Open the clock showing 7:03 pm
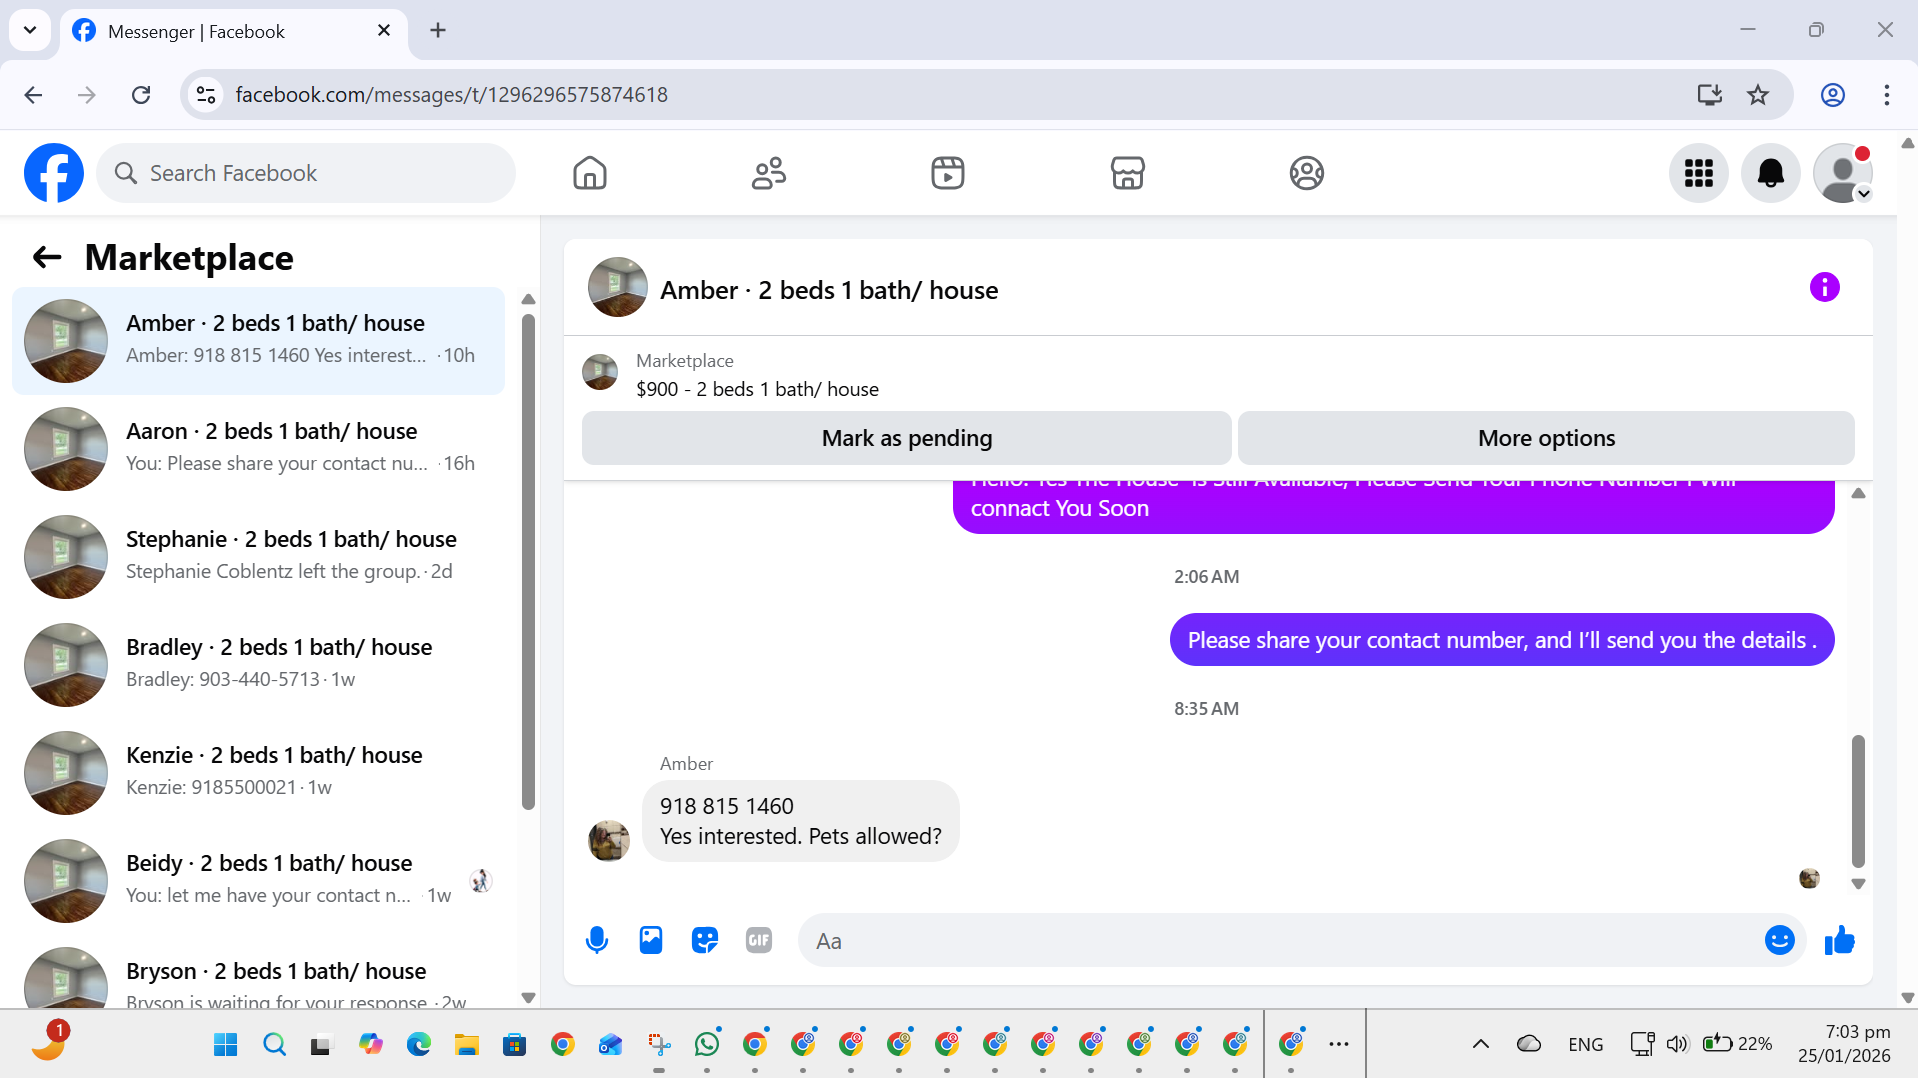Screen dimensions: 1918x1078 pos(1844,1044)
